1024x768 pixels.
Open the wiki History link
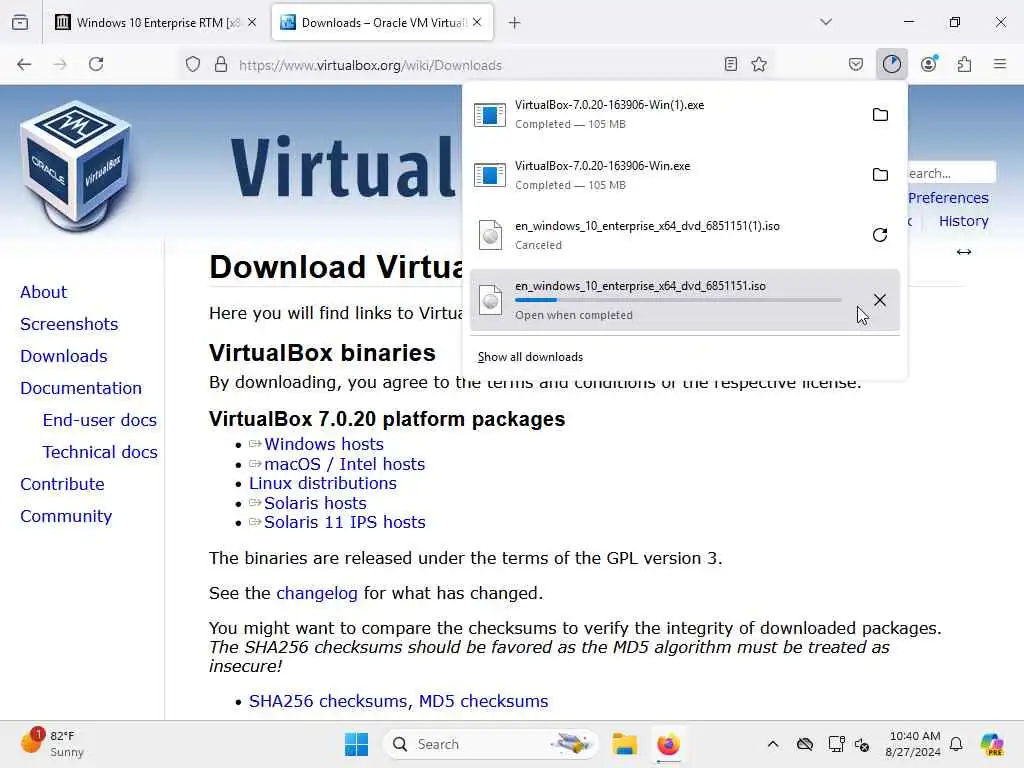(963, 221)
